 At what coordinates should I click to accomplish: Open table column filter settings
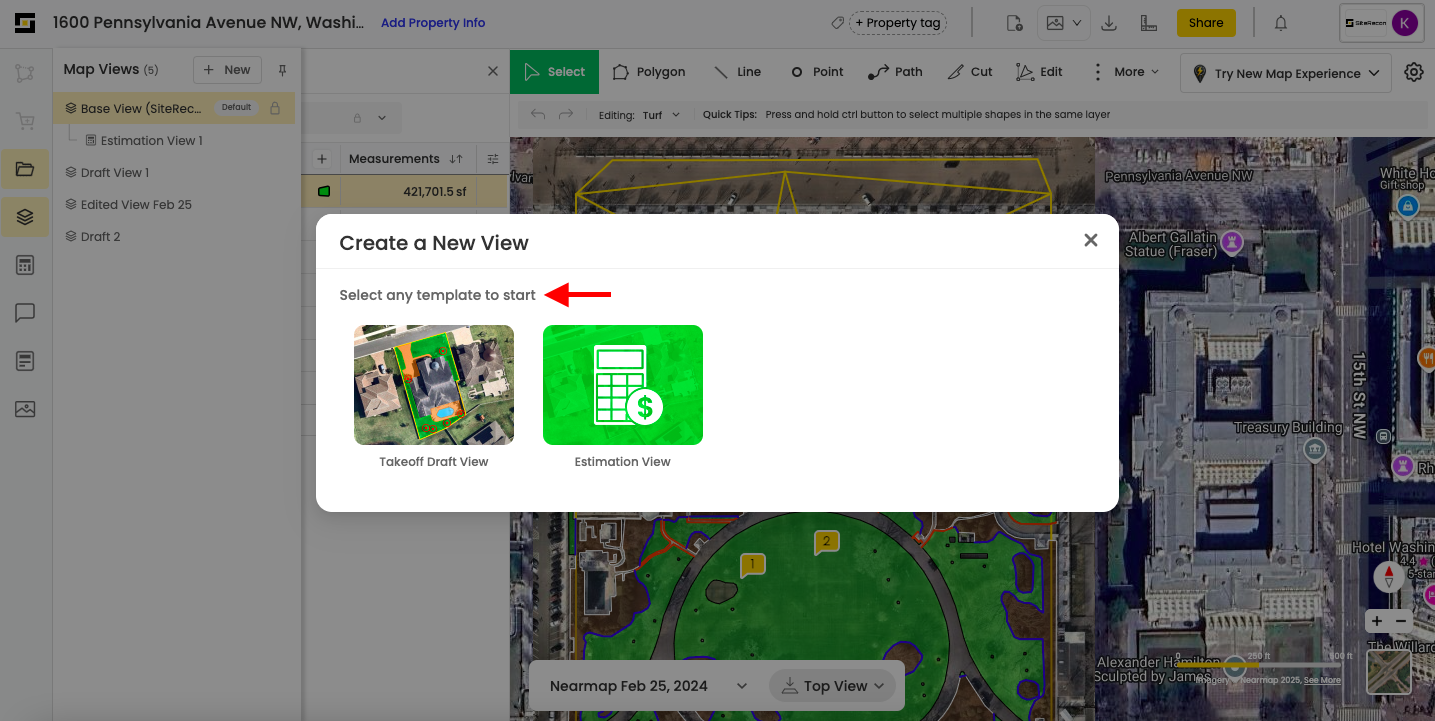pyautogui.click(x=493, y=159)
